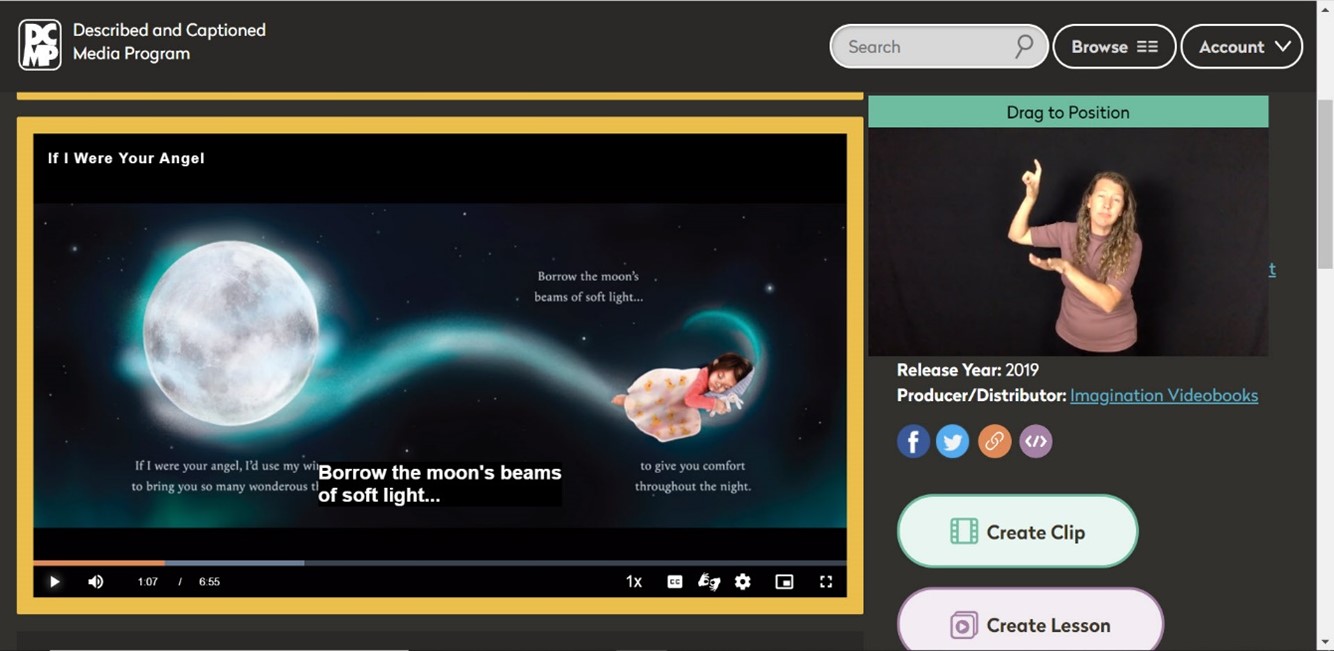Image resolution: width=1334 pixels, height=651 pixels.
Task: Enter fullscreen video mode
Action: point(826,582)
